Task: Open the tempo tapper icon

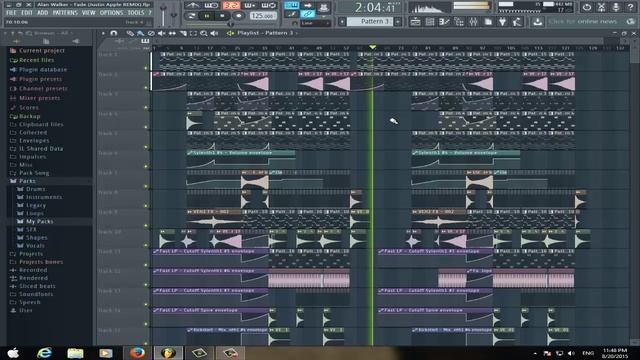Action: pos(517,22)
